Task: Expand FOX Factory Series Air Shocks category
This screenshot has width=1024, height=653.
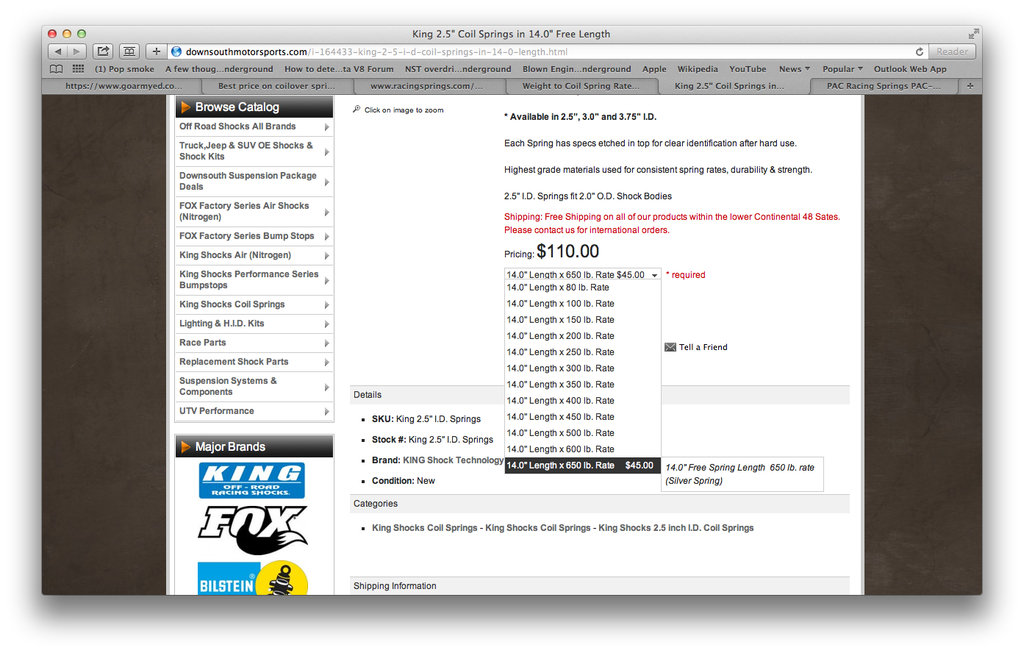Action: click(254, 211)
